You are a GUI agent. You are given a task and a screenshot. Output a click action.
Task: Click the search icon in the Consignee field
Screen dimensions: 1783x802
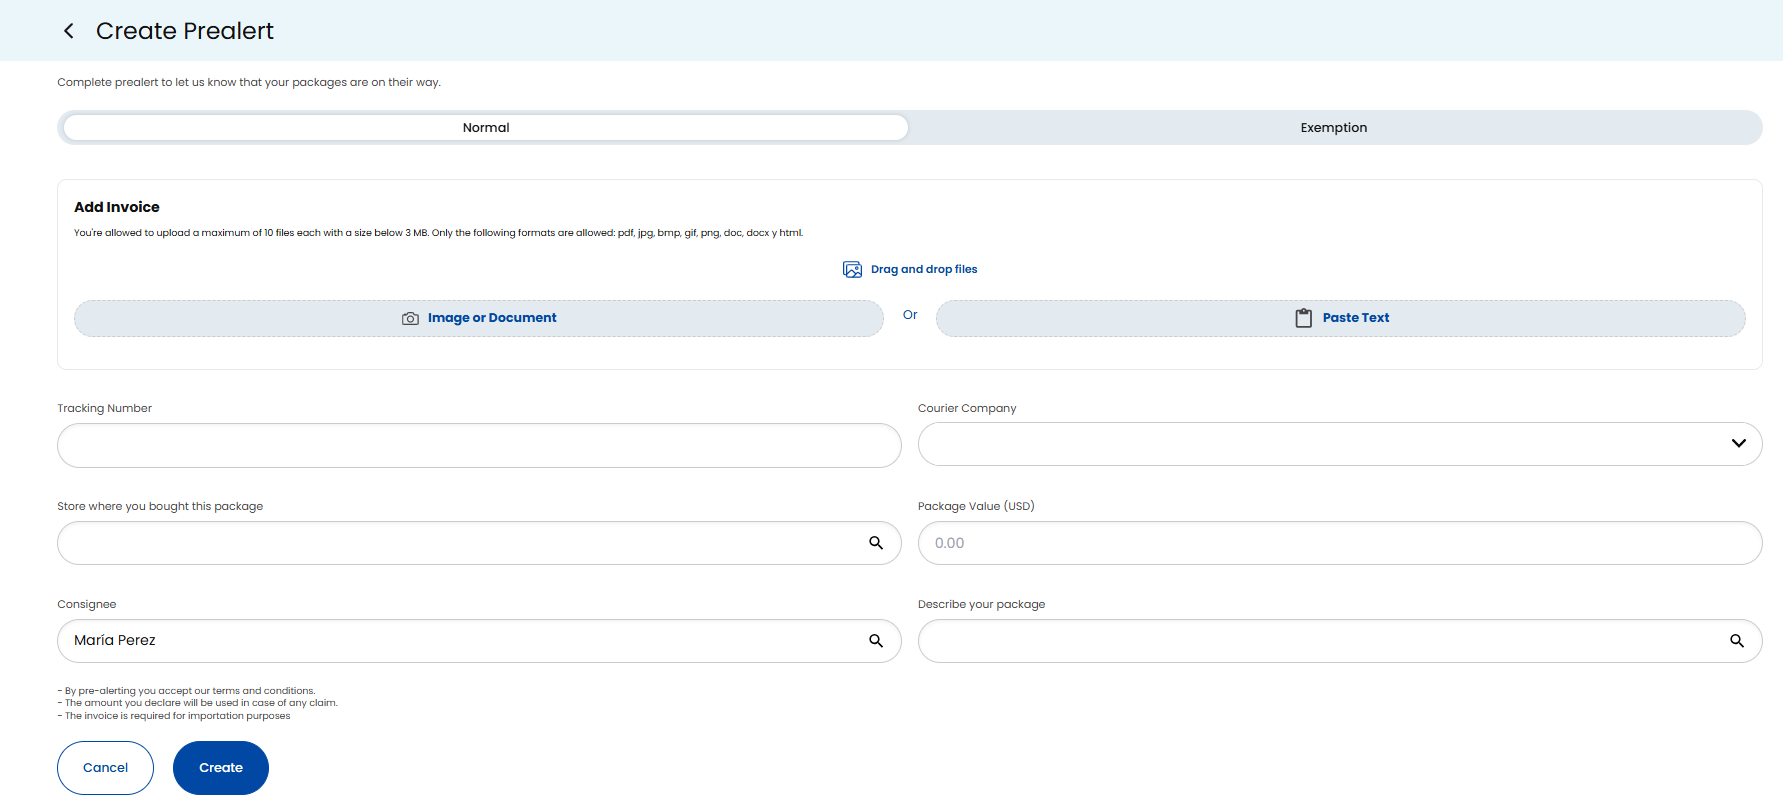pos(876,641)
